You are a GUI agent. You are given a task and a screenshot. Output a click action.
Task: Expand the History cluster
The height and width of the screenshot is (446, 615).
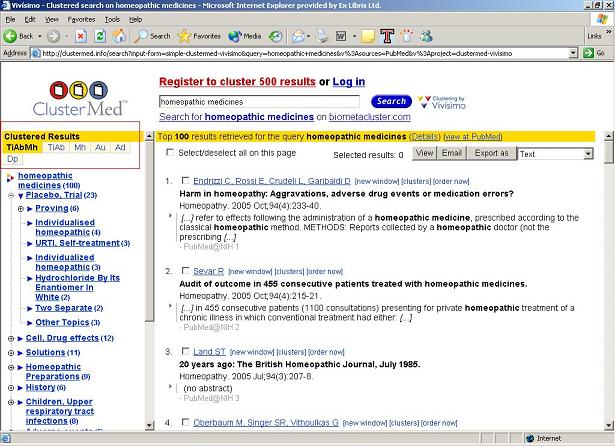11,388
